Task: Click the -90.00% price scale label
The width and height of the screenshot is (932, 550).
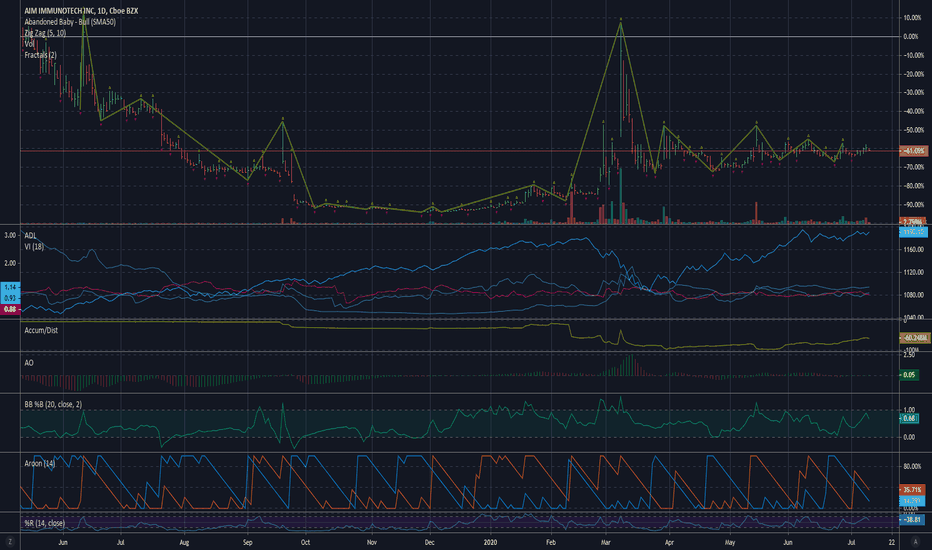Action: [x=914, y=205]
